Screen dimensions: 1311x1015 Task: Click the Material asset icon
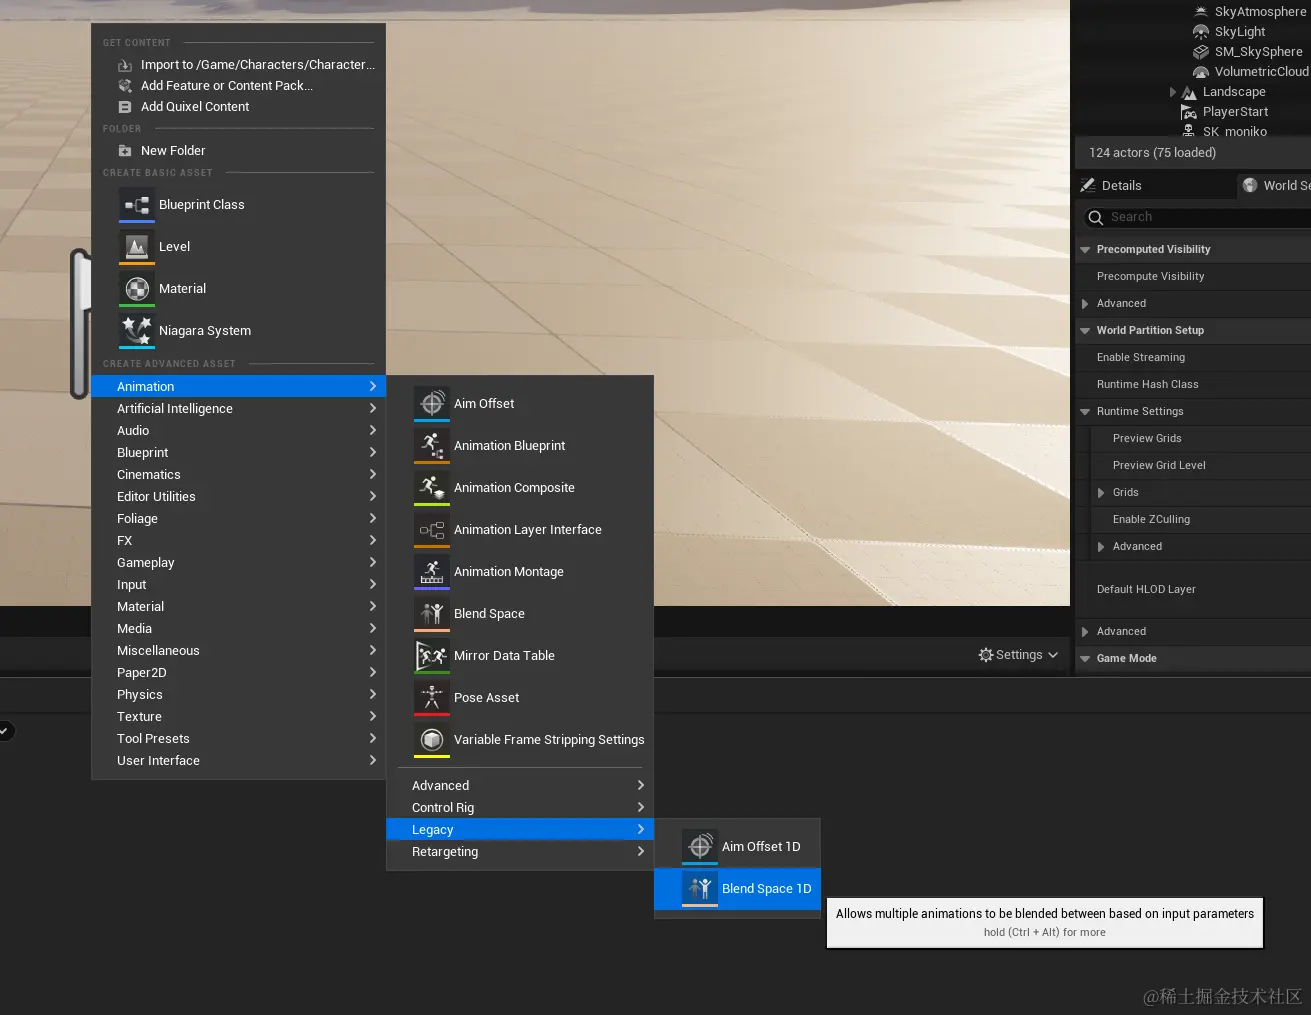coord(137,288)
